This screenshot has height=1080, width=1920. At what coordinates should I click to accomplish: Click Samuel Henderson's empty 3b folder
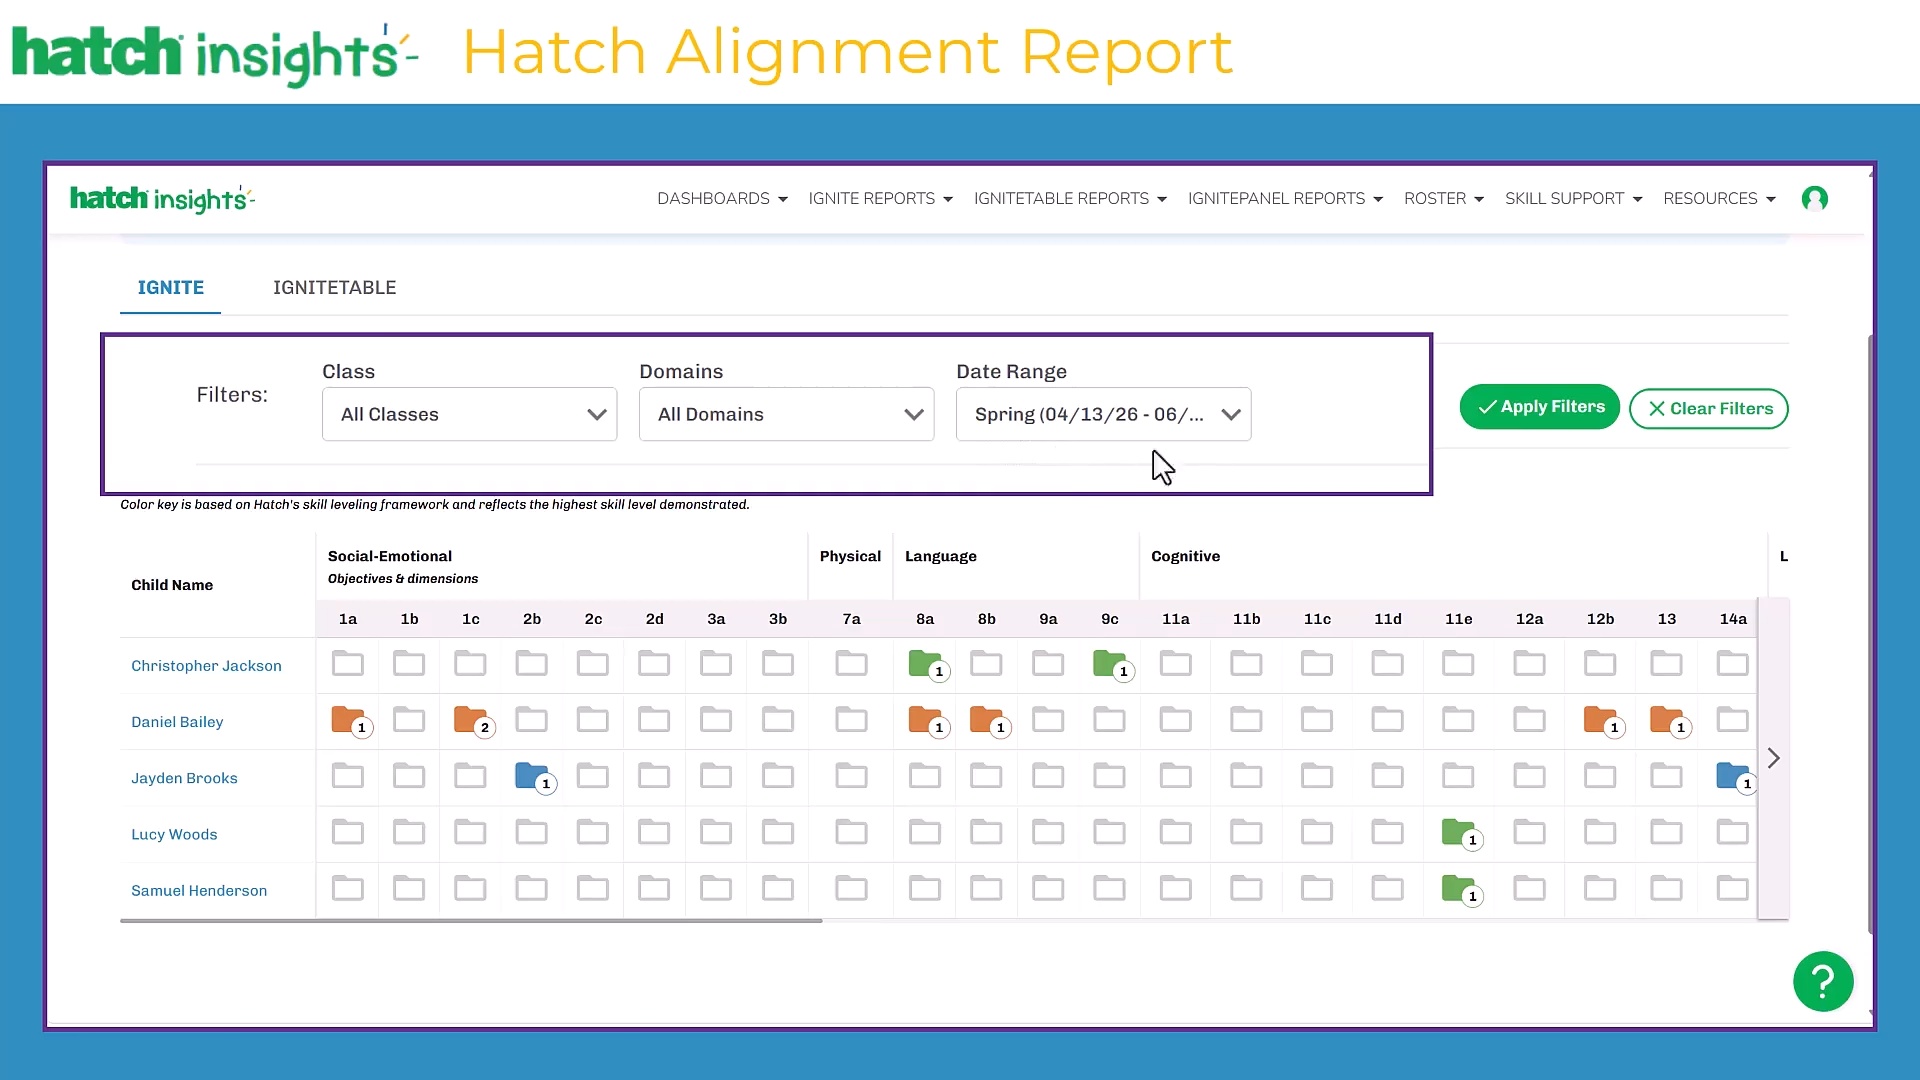tap(778, 888)
